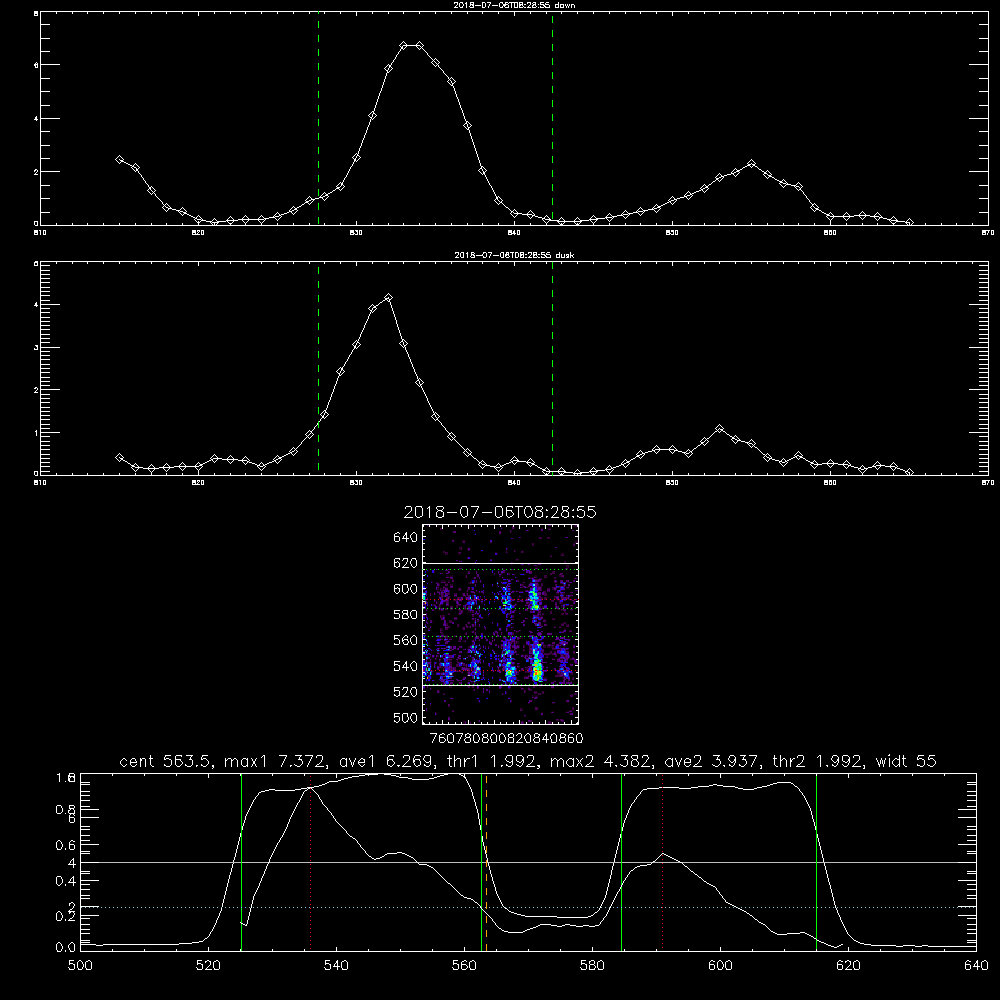Click the solid green line at 615 in the bottom plot
Screen dimensions: 1000x1000
816,862
